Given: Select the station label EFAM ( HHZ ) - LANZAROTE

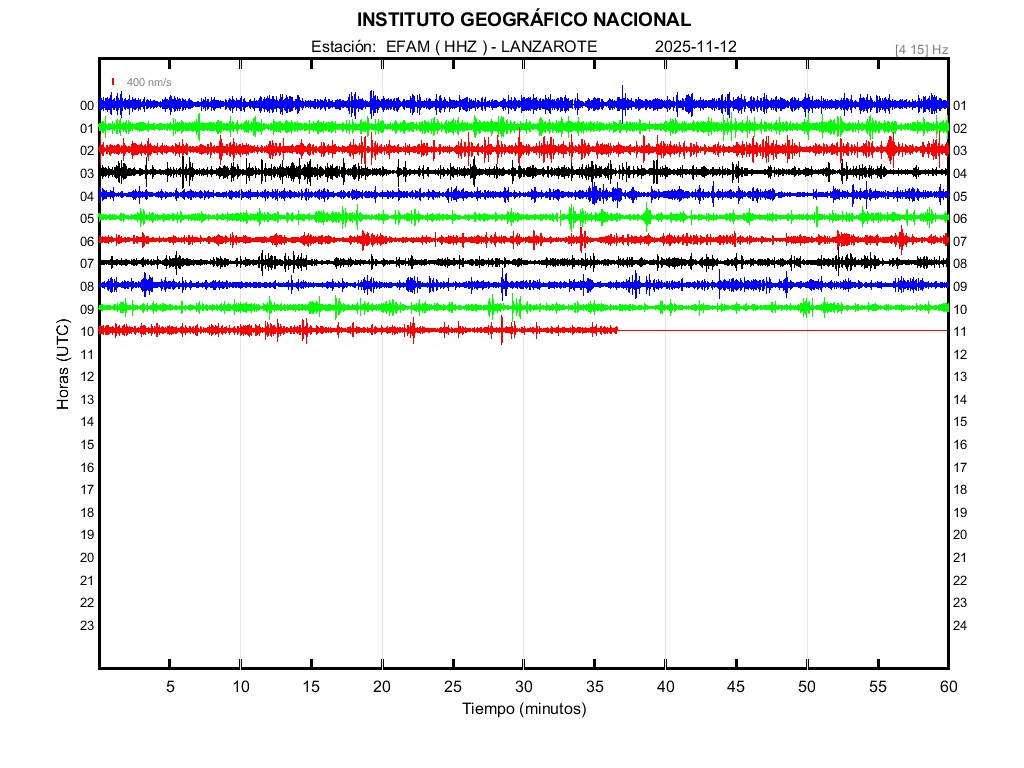Looking at the screenshot, I should [x=454, y=47].
